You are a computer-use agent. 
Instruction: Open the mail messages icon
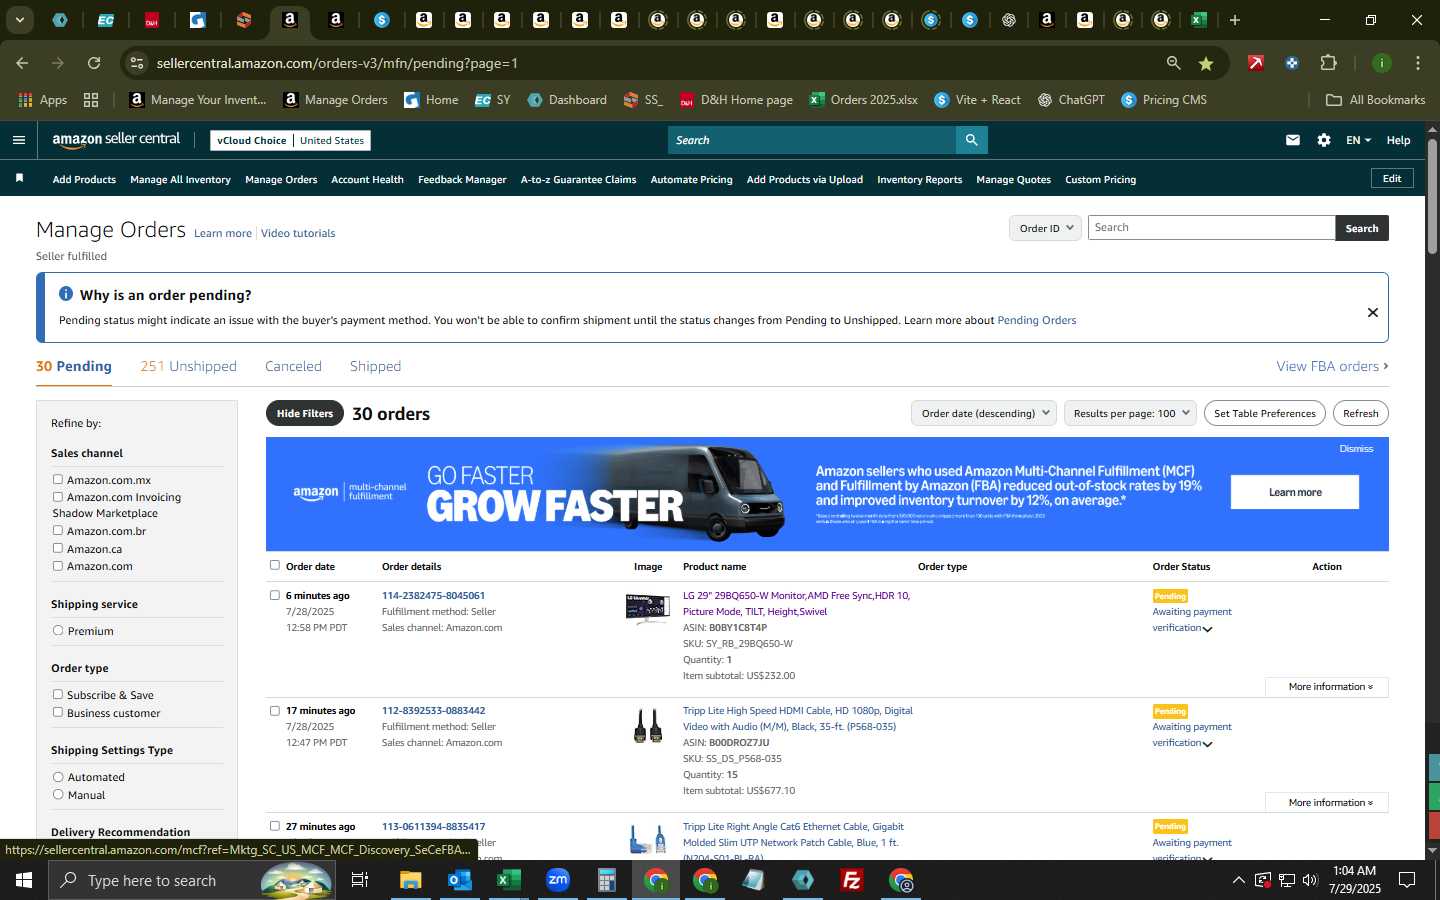point(1293,140)
